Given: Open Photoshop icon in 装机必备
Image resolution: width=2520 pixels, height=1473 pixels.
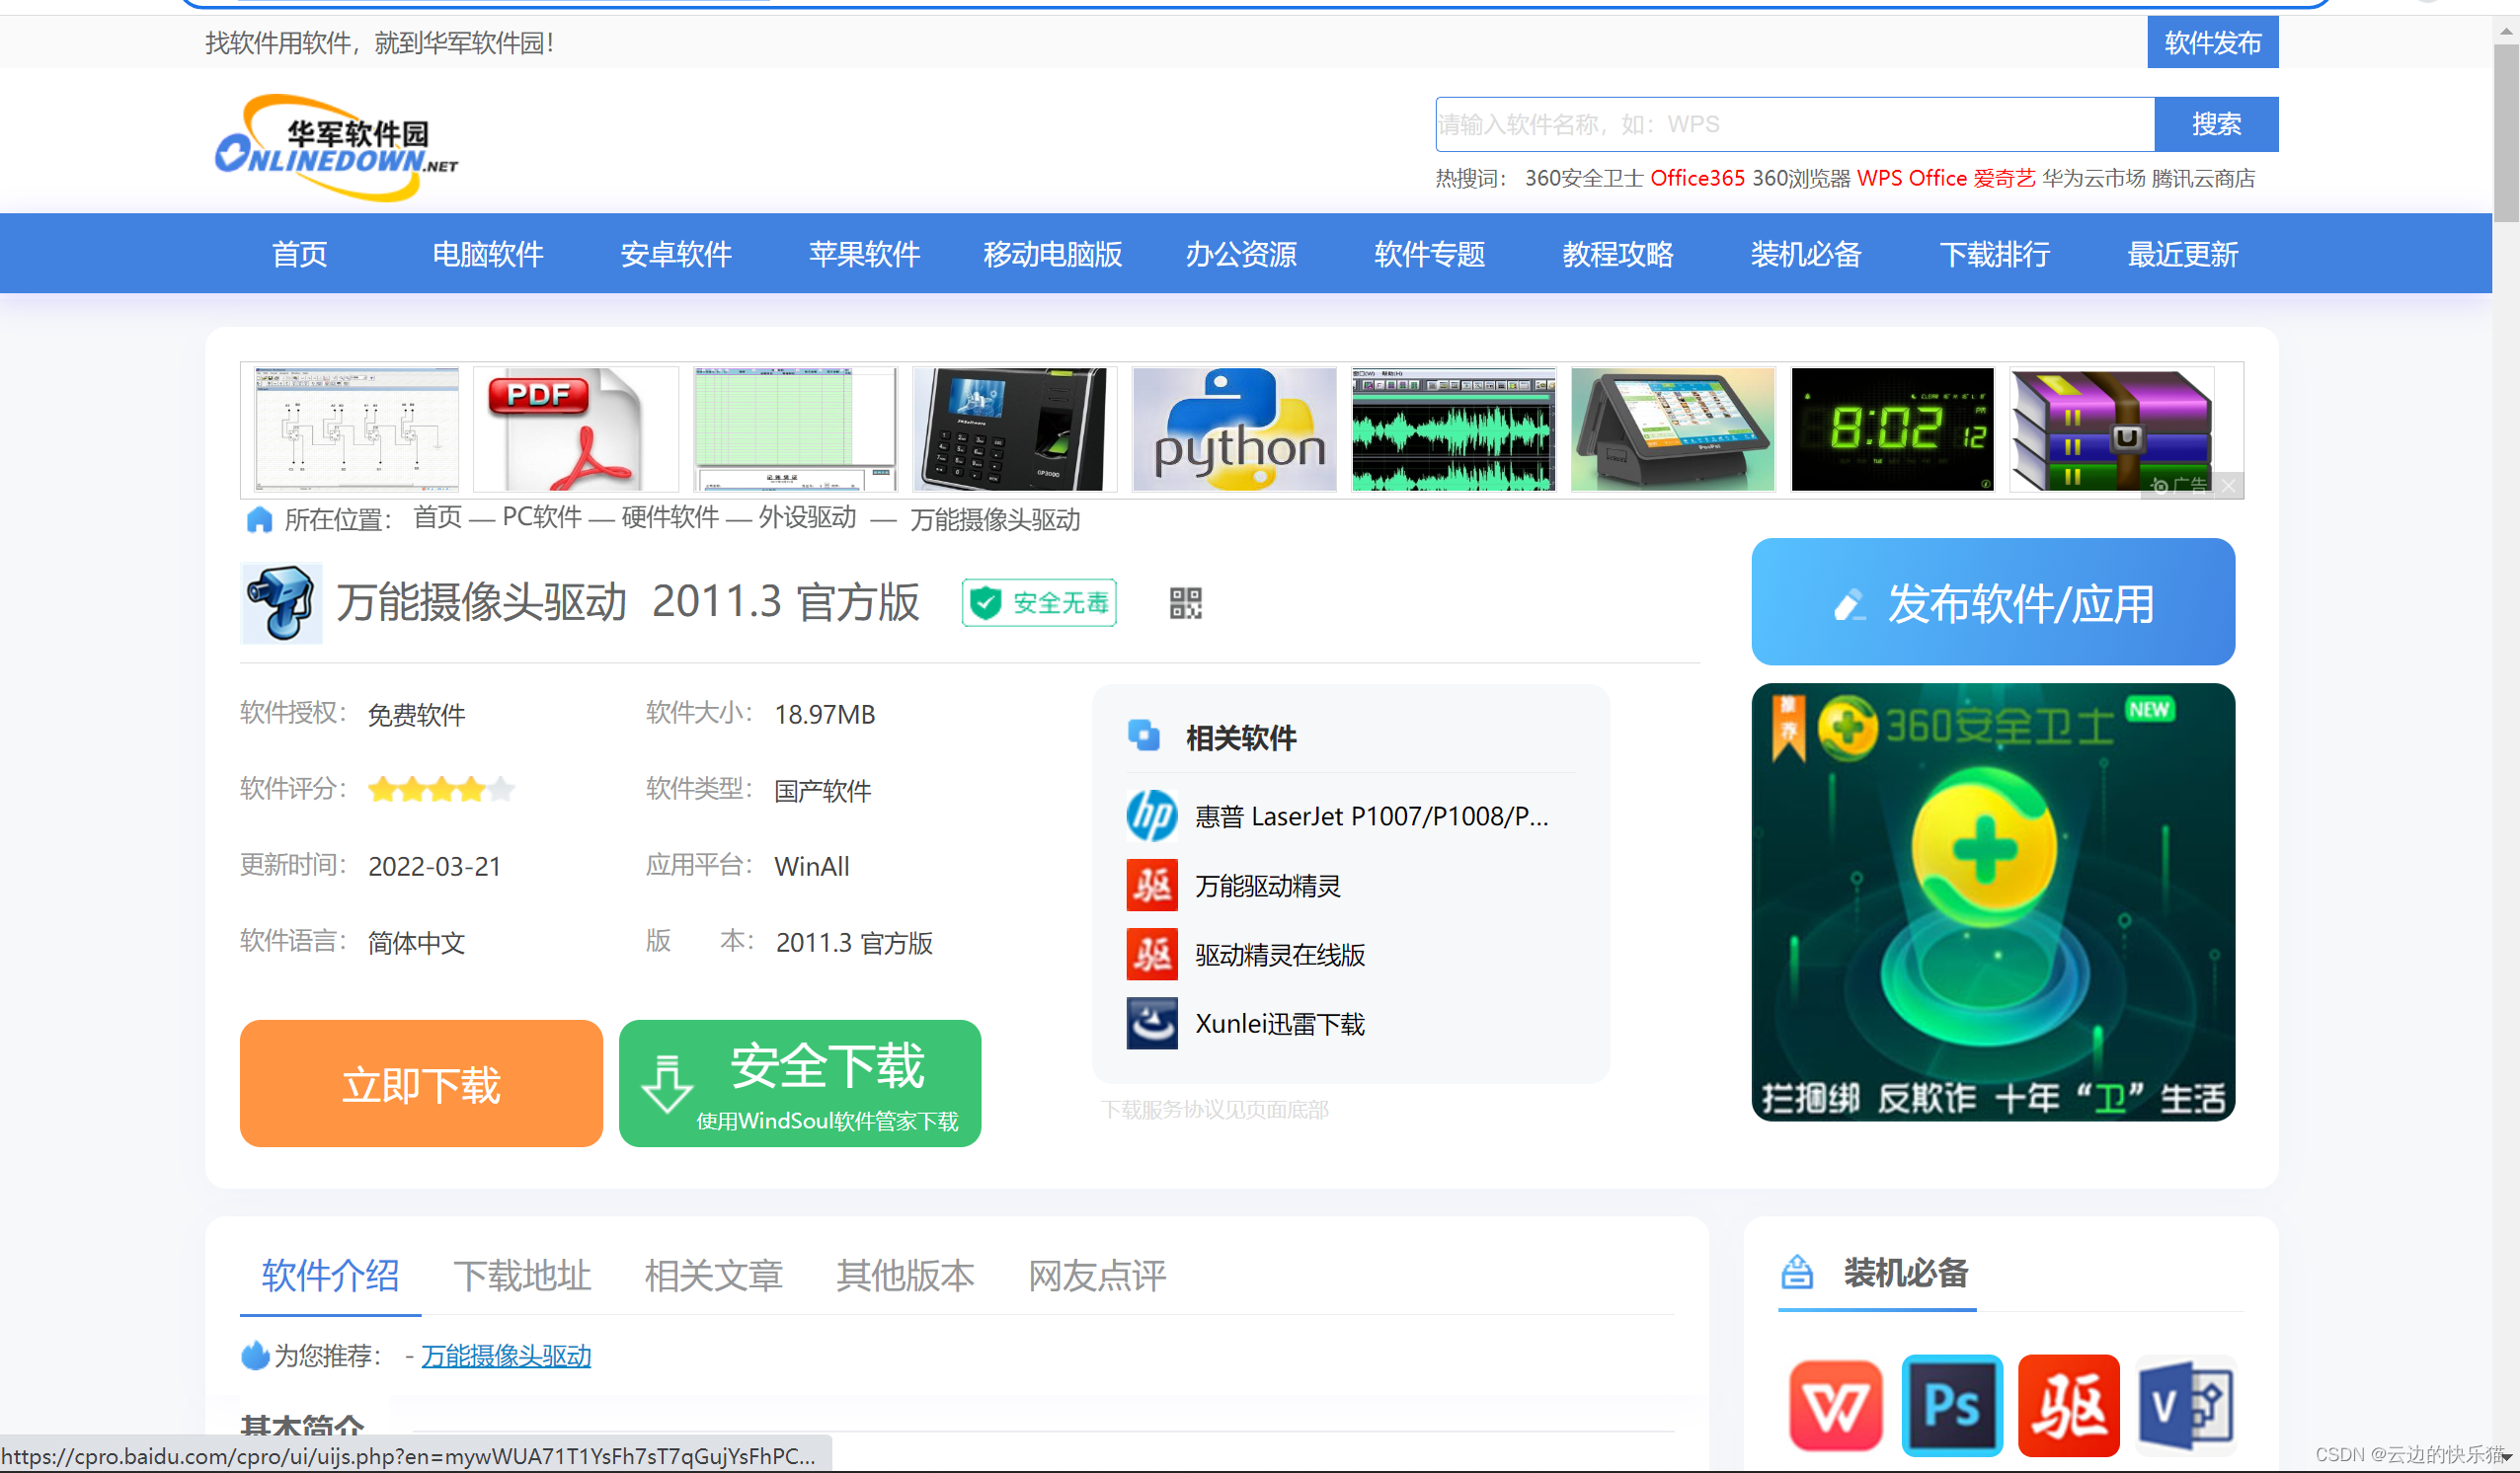Looking at the screenshot, I should pos(1951,1404).
